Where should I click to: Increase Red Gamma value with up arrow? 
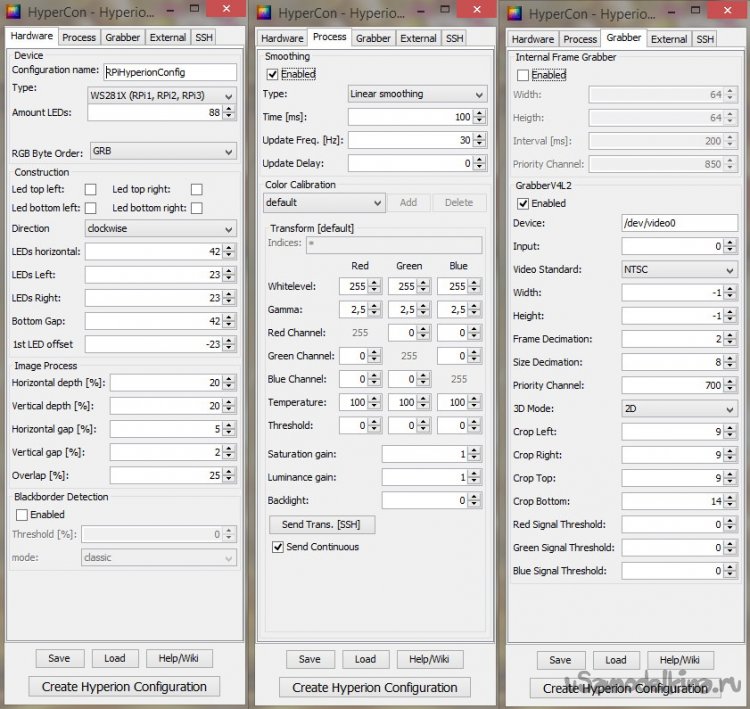tap(373, 306)
